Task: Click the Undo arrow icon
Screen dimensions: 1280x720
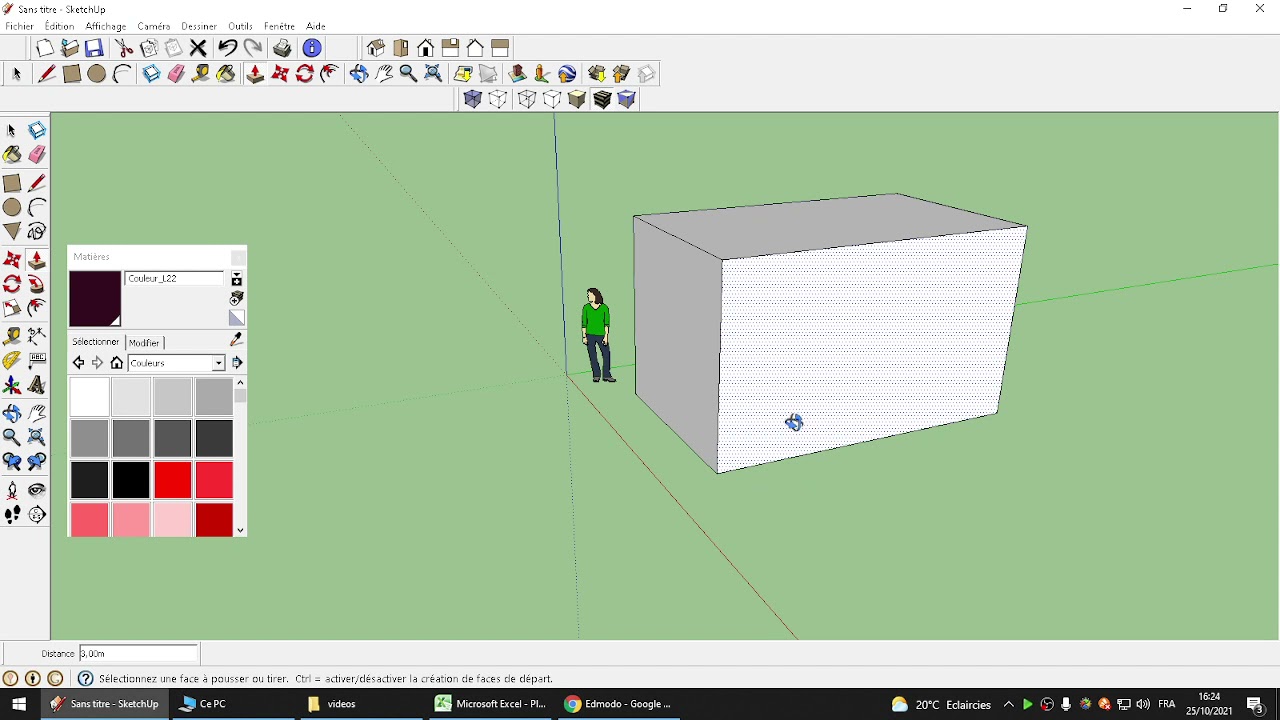Action: [227, 48]
